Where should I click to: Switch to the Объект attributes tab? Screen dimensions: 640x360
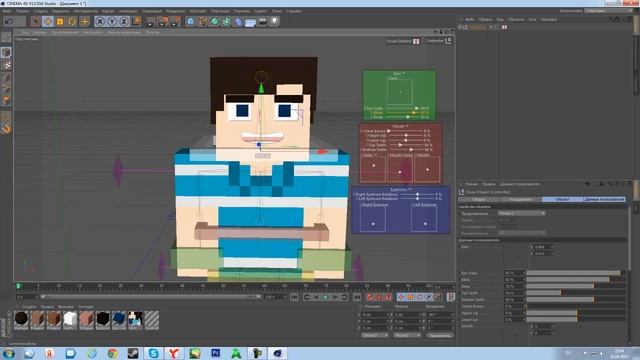coord(562,199)
